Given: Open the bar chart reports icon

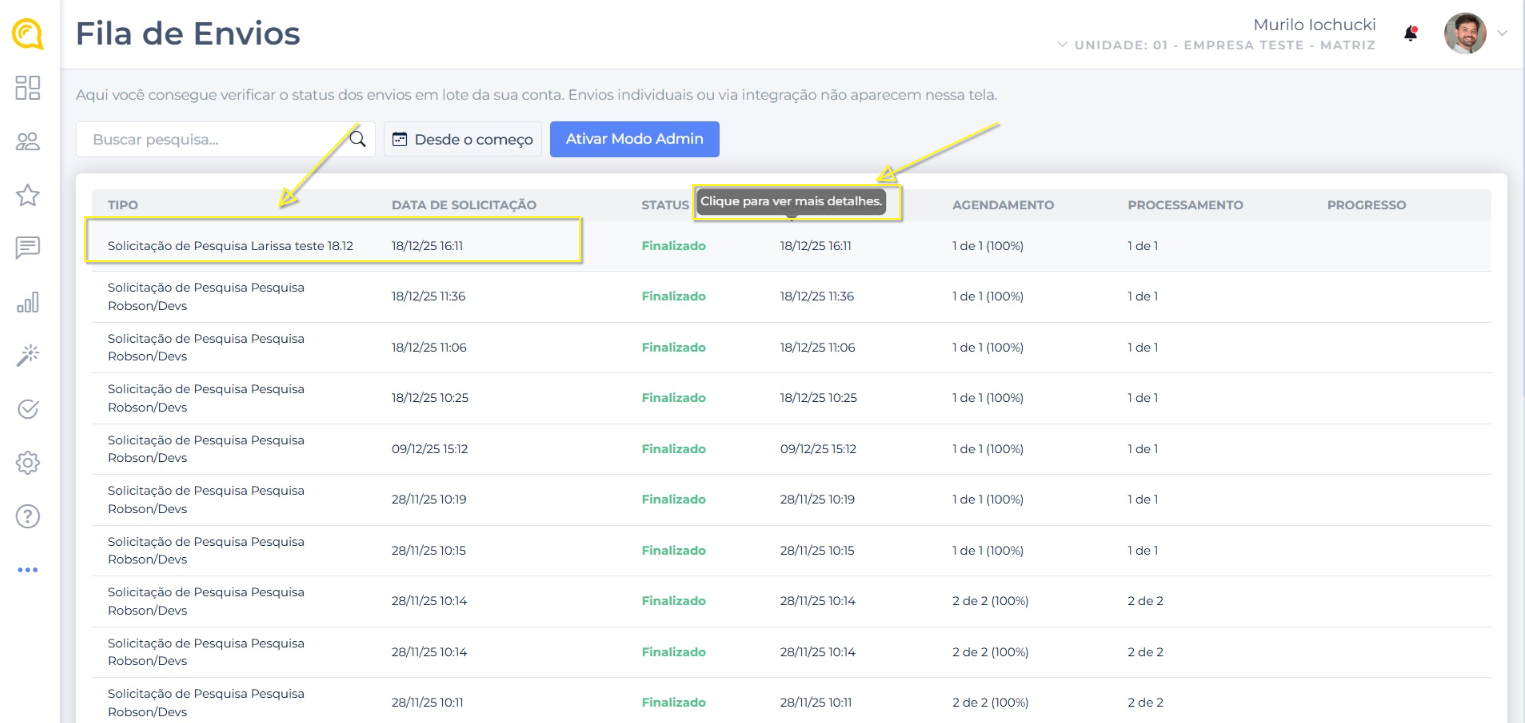Looking at the screenshot, I should pos(28,302).
